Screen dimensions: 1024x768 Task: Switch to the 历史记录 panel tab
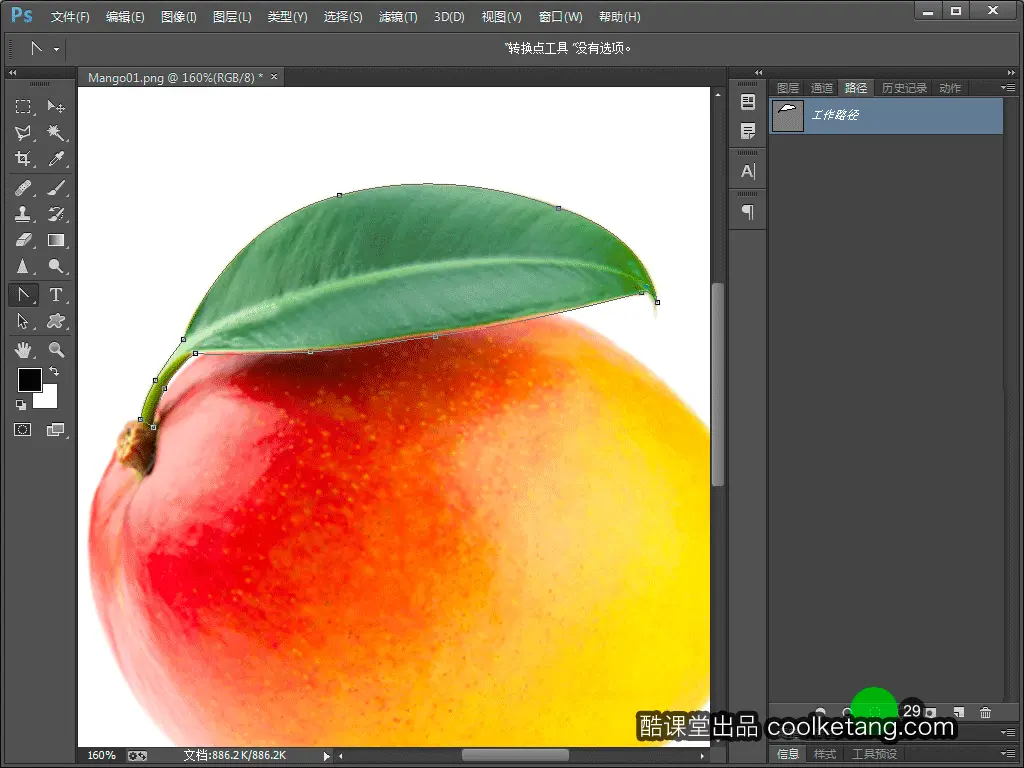coord(904,88)
